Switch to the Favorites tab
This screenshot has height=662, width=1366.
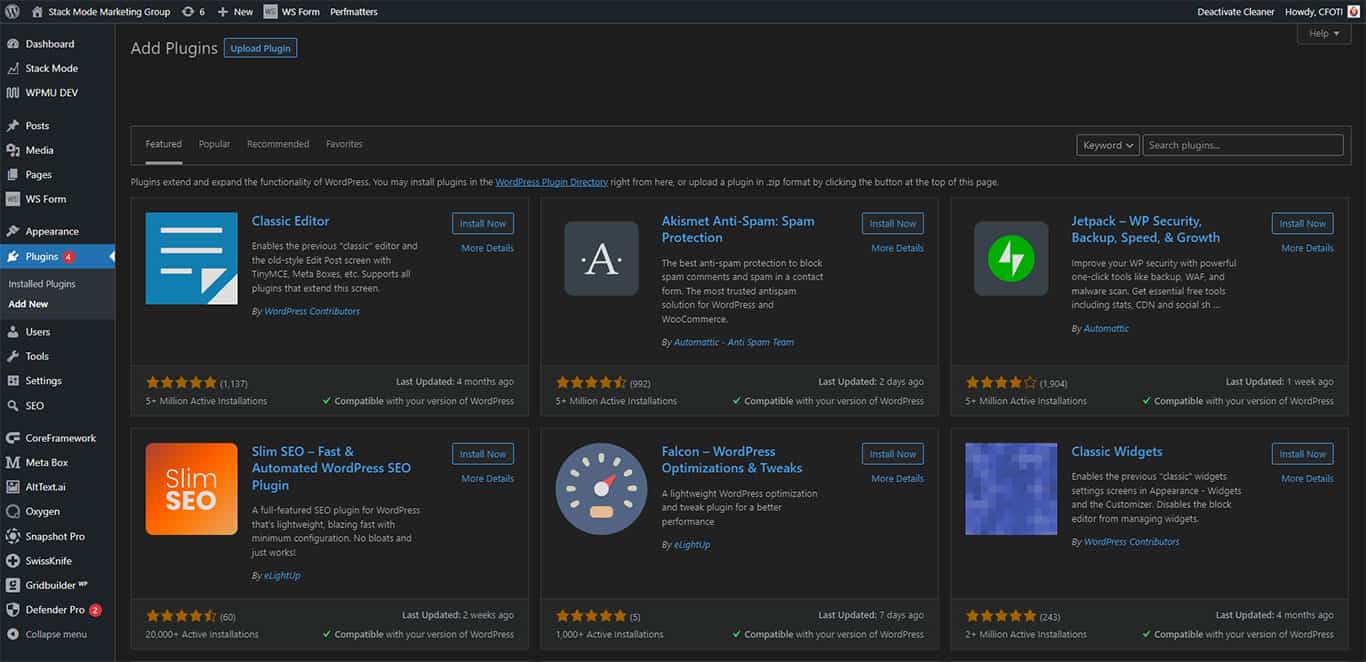pyautogui.click(x=344, y=144)
